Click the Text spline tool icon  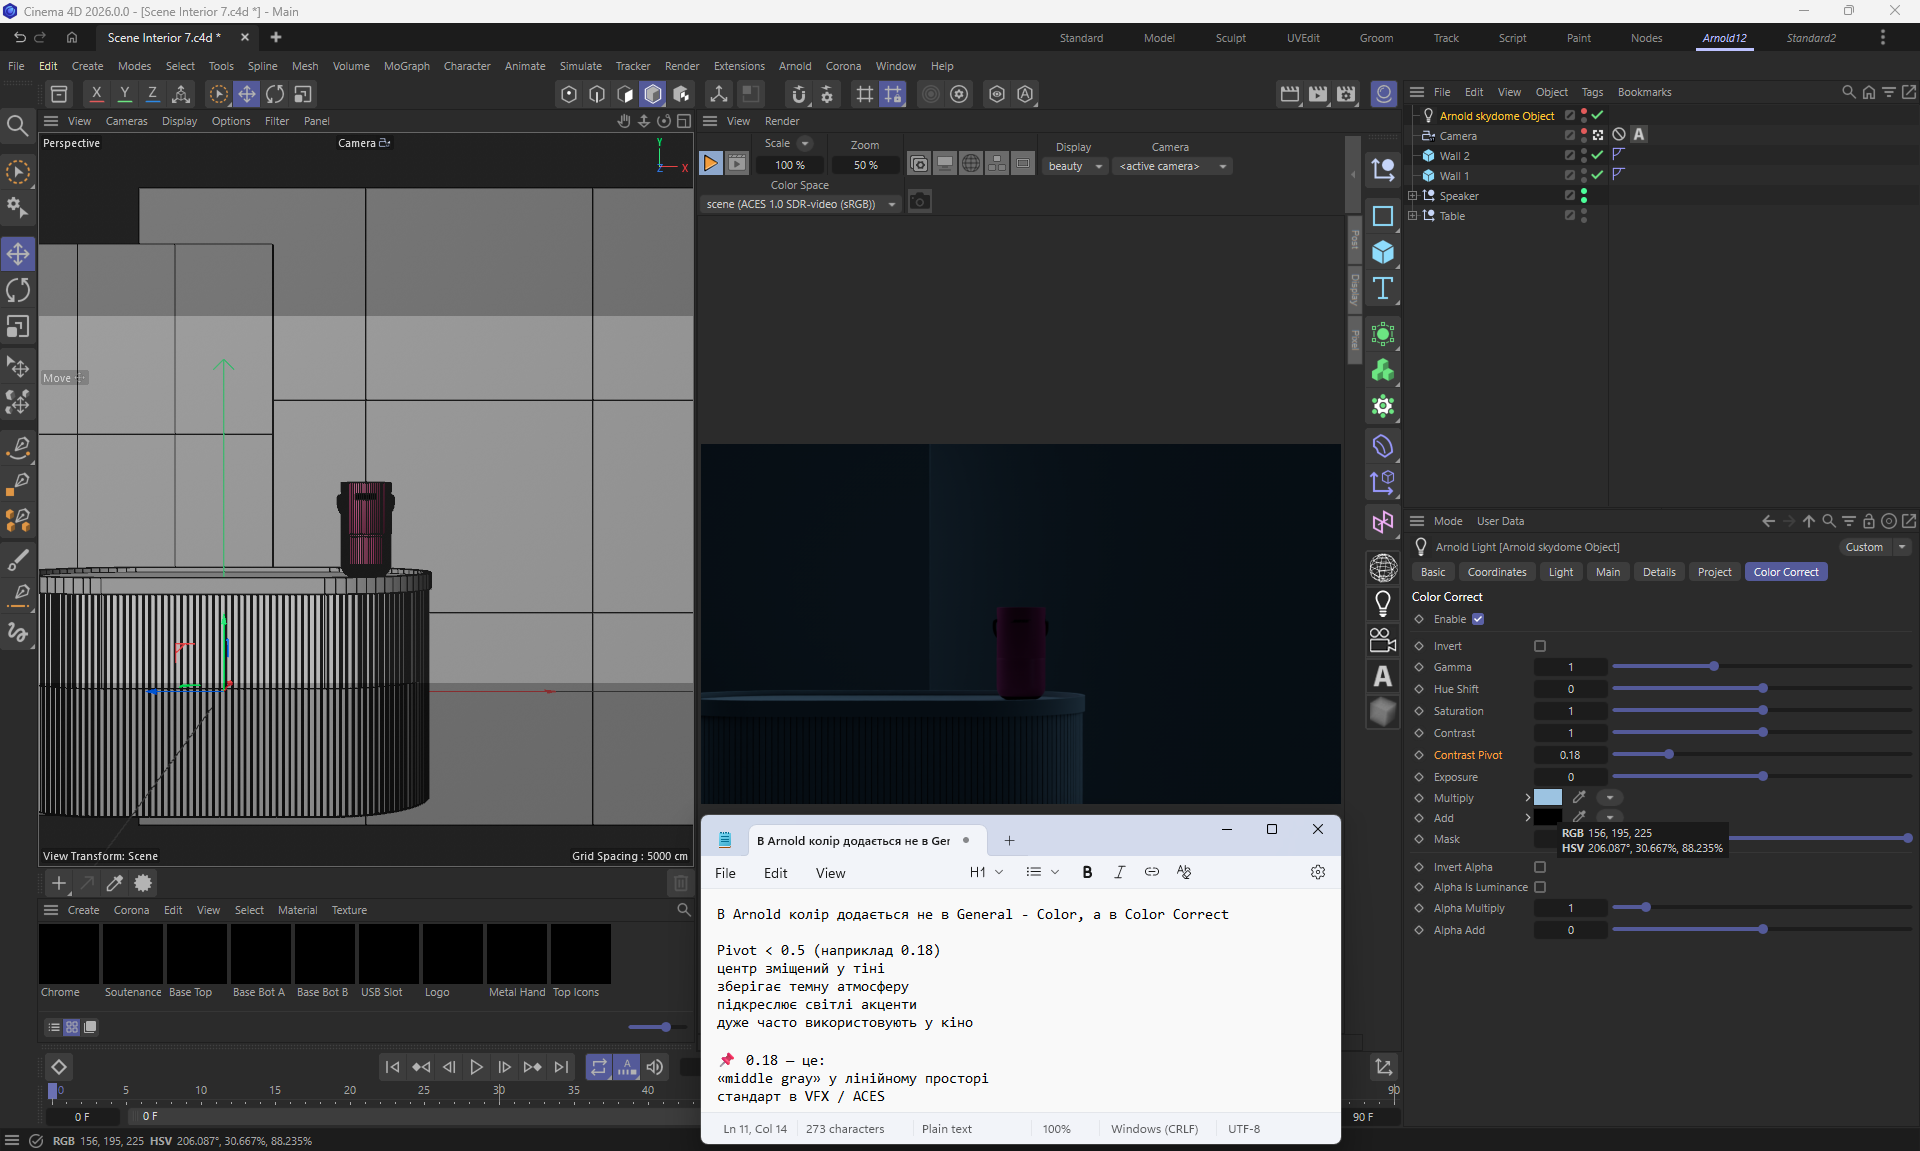point(1383,289)
